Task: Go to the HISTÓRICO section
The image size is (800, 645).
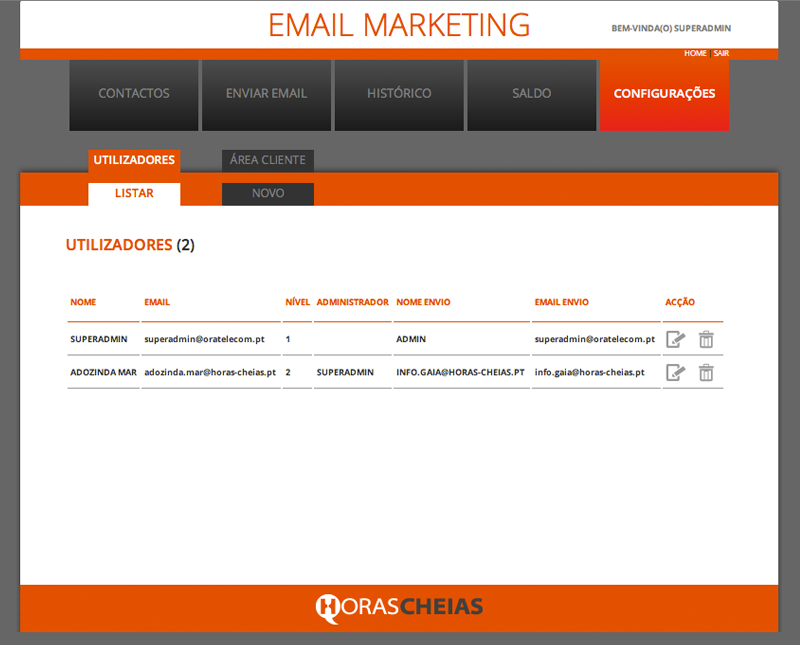Action: coord(399,95)
